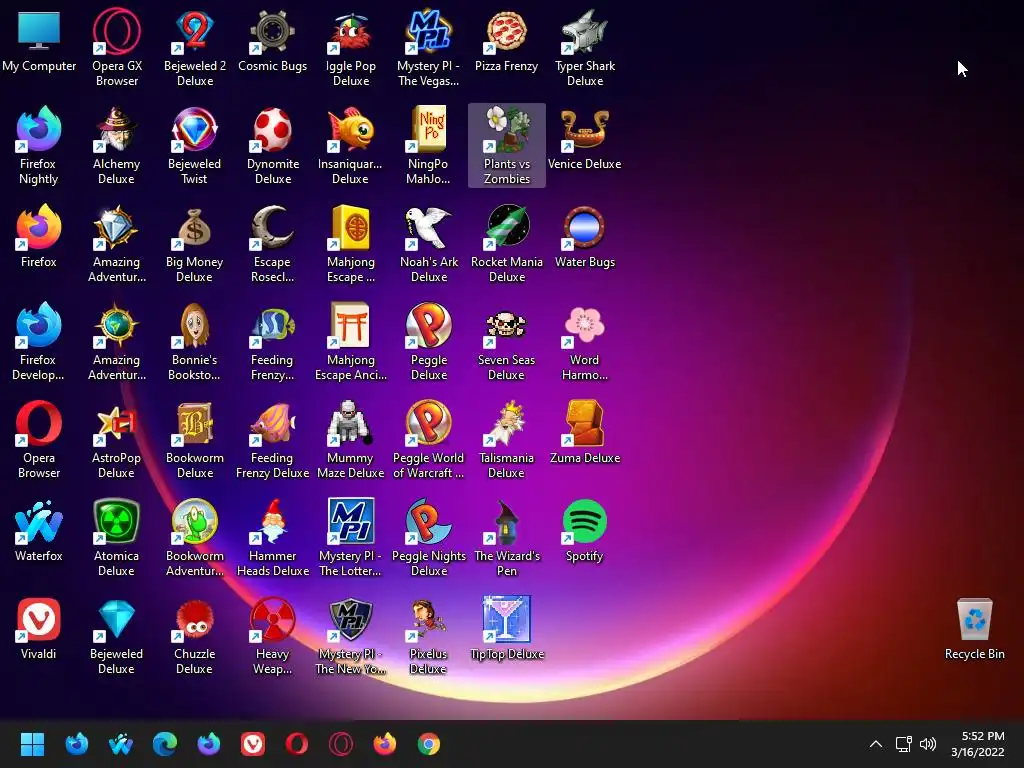Open the Plants vs Zombies desktop shortcut
Image resolution: width=1024 pixels, height=768 pixels.
click(x=507, y=145)
